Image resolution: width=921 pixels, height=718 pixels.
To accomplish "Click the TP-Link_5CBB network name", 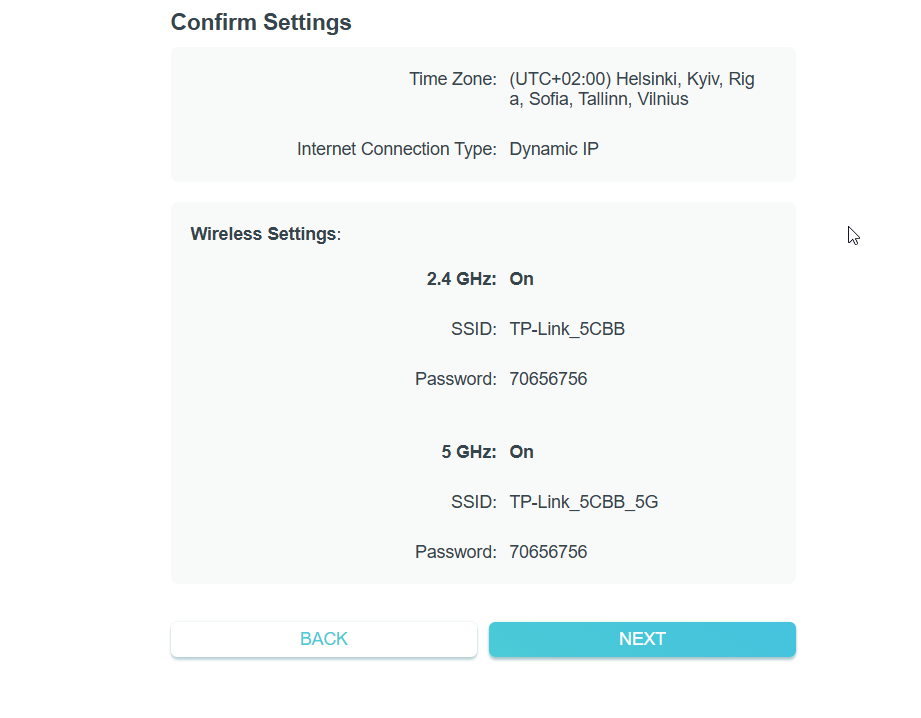I will tap(567, 329).
